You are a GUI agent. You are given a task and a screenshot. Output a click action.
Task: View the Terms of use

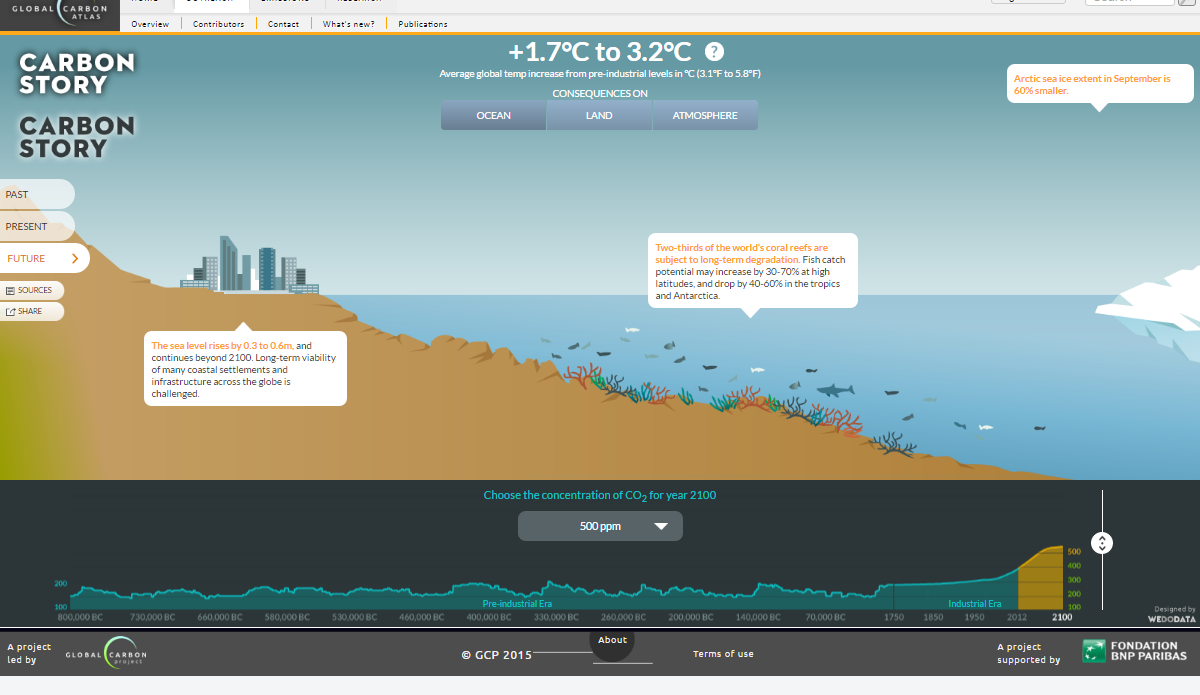(723, 653)
